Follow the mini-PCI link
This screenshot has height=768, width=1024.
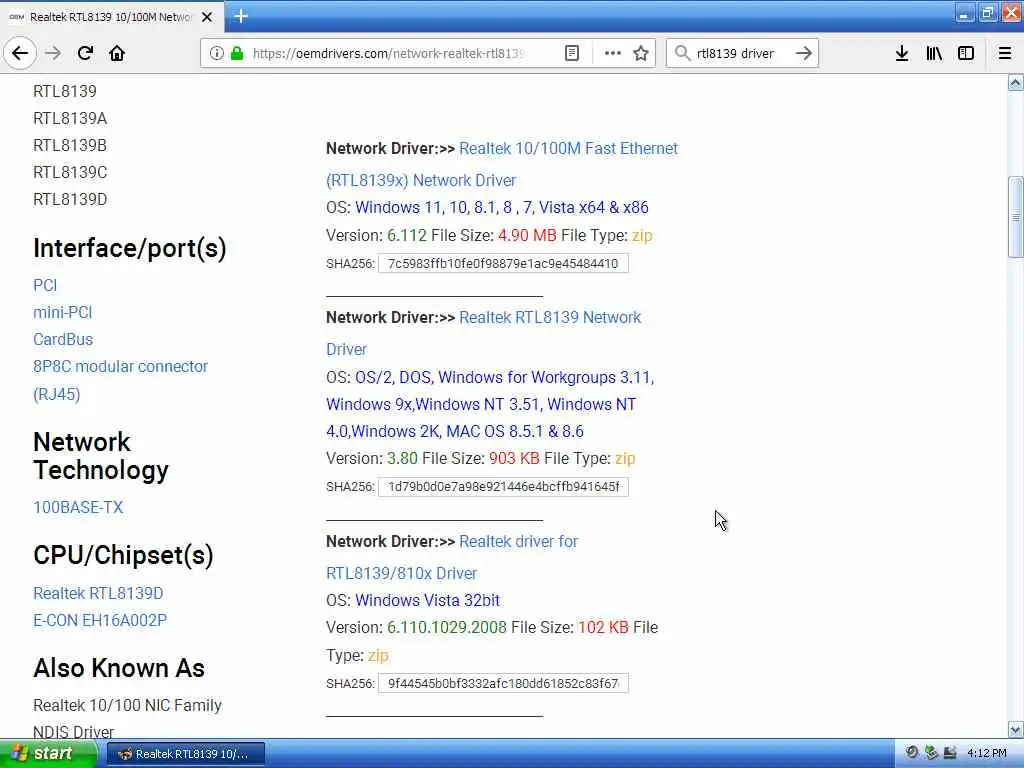coord(63,312)
